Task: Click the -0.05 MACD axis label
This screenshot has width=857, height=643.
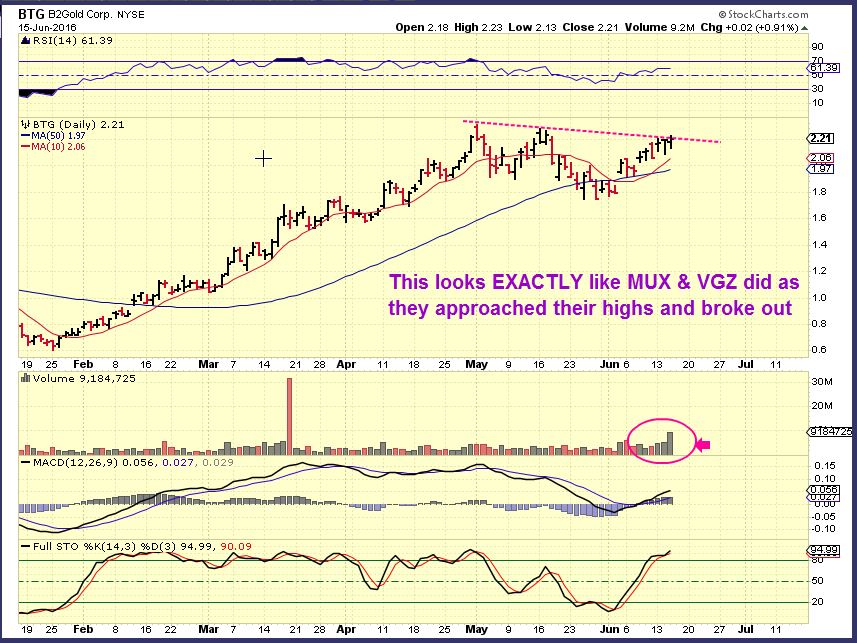Action: click(823, 517)
